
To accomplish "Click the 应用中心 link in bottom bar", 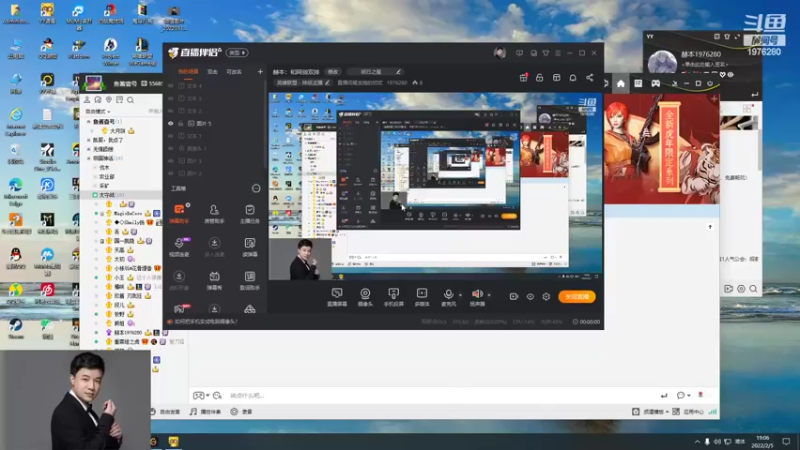I will click(x=689, y=412).
